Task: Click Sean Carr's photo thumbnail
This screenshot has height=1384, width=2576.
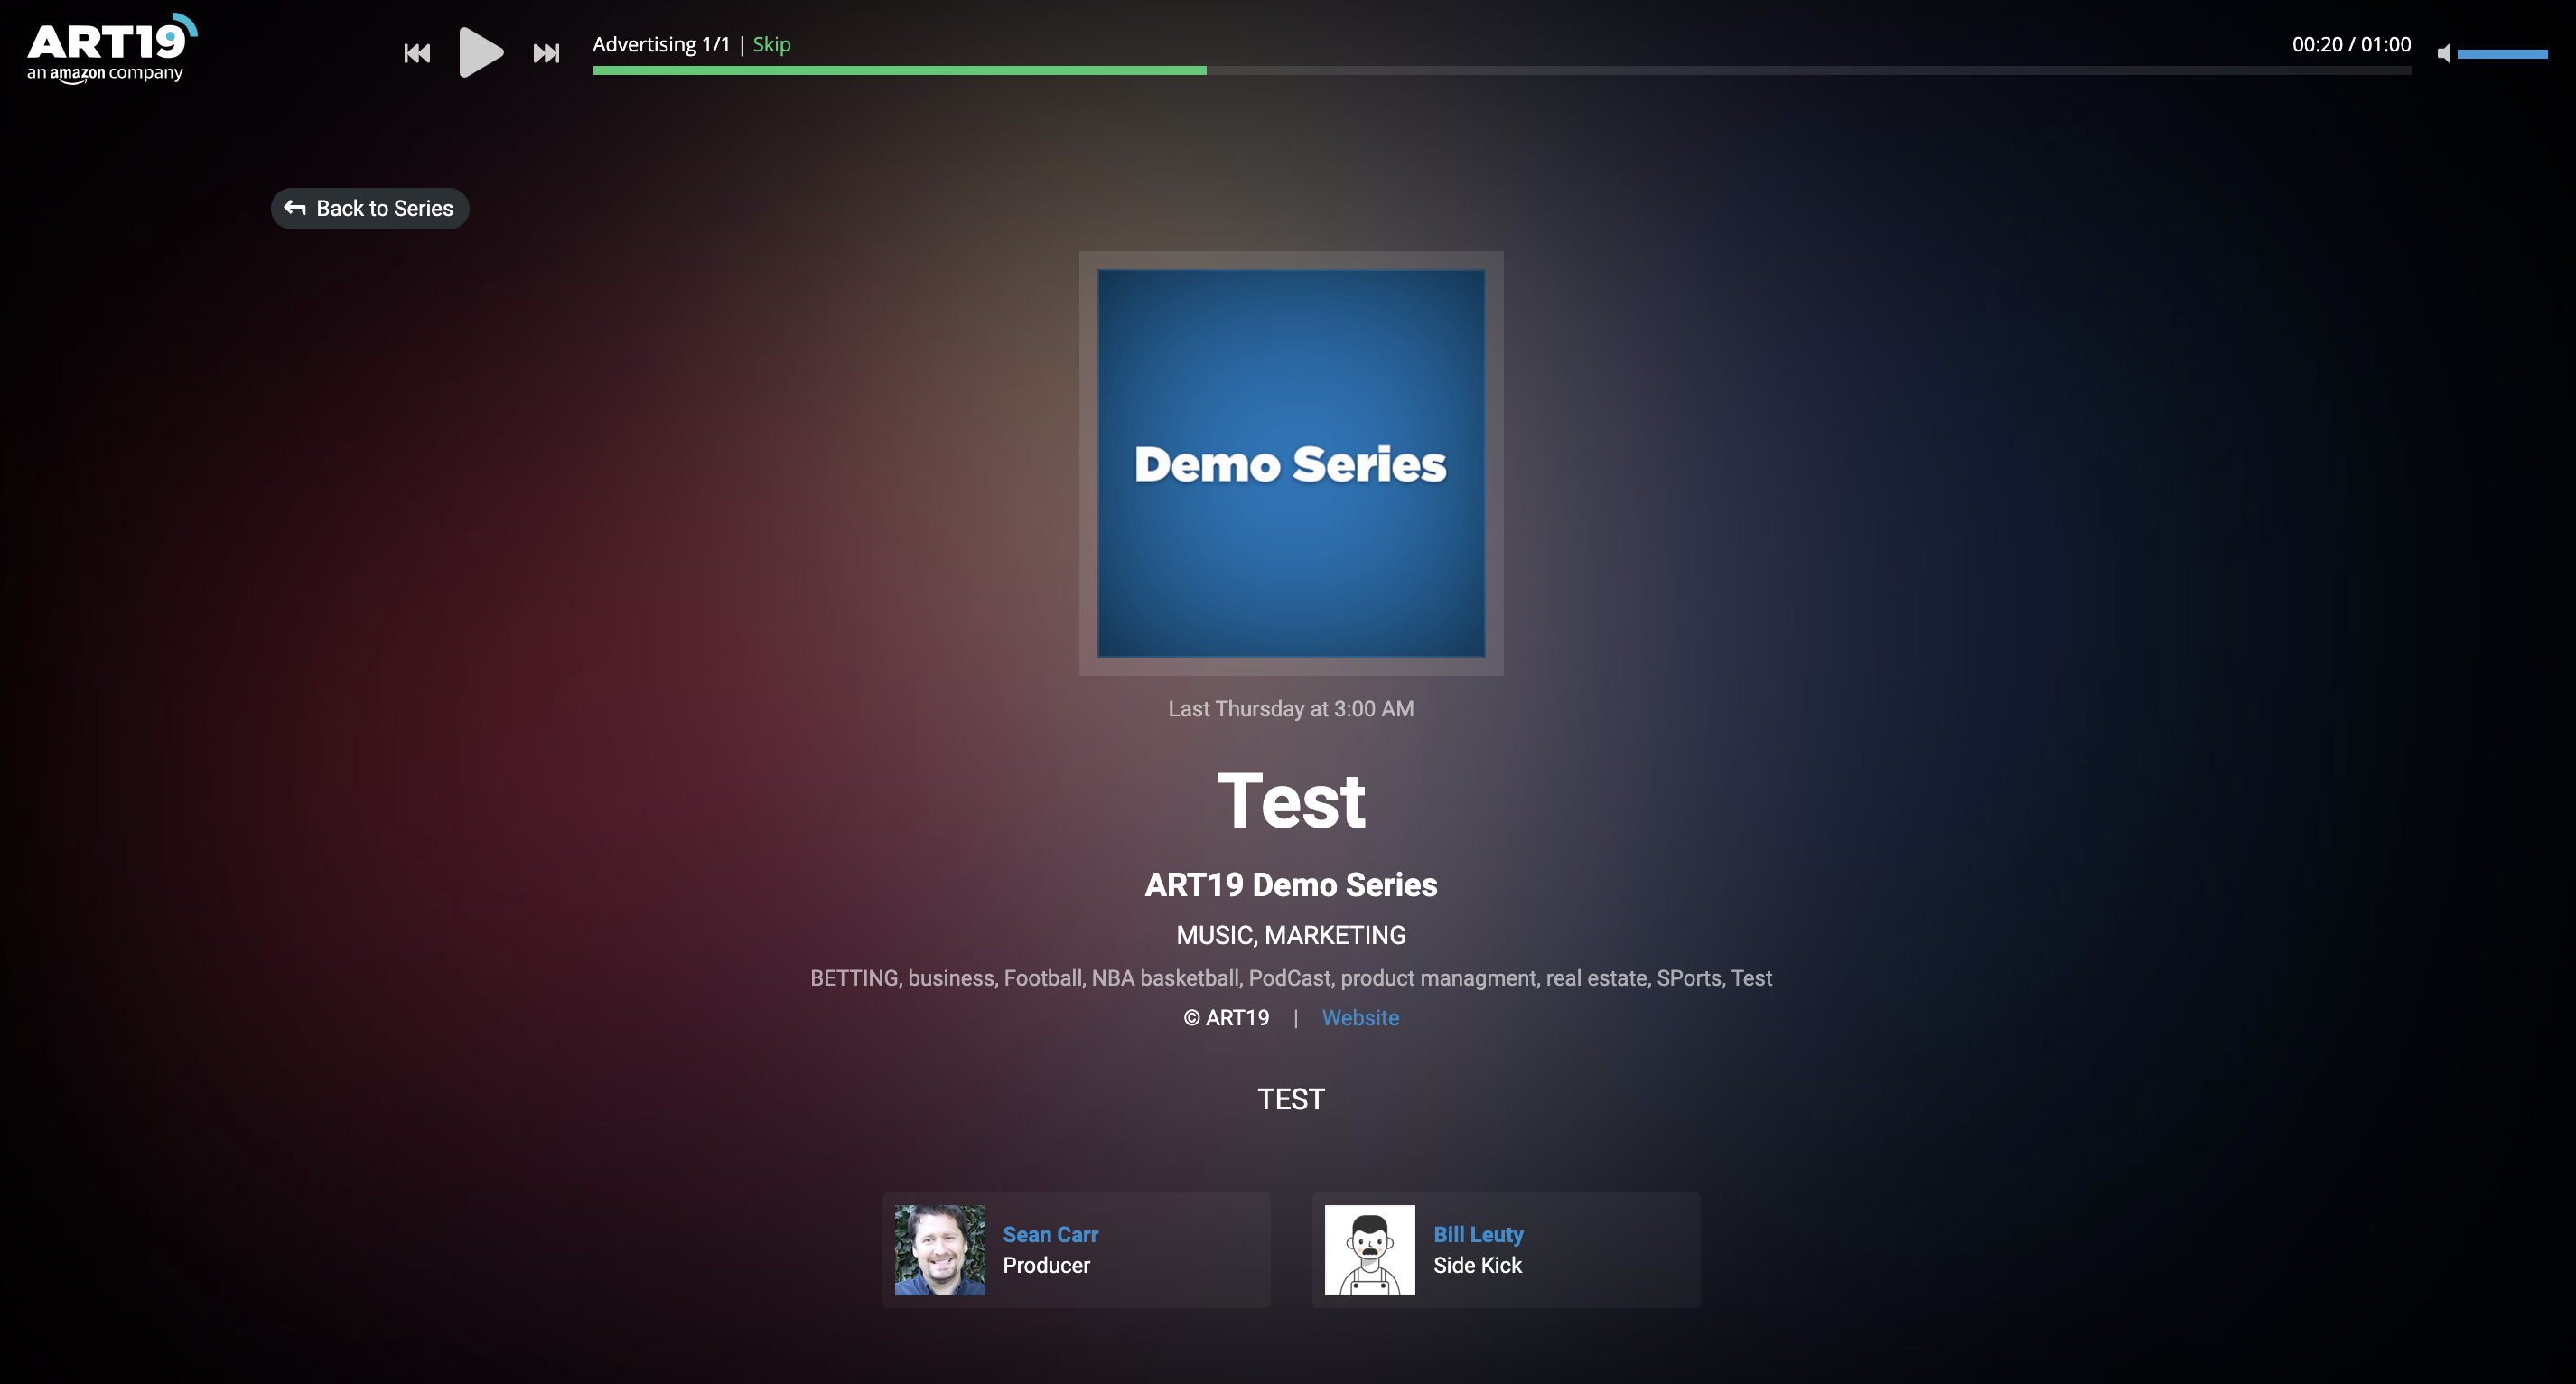Action: click(x=939, y=1250)
